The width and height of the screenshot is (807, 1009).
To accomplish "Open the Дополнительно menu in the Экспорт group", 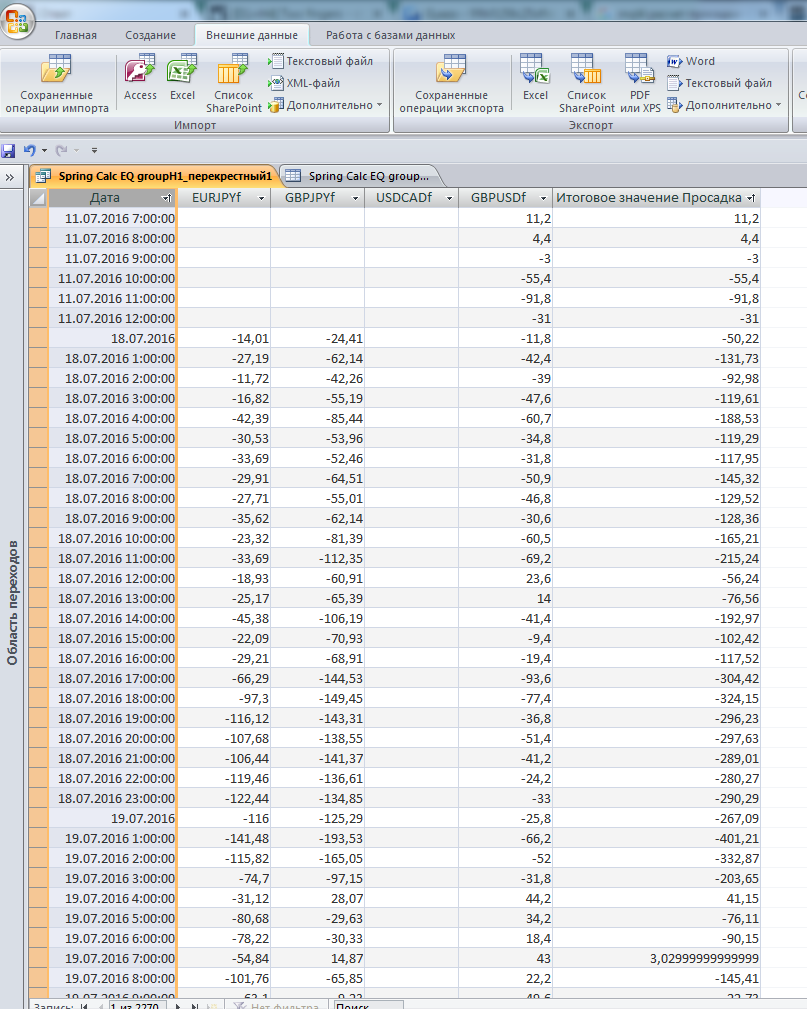I will point(724,105).
